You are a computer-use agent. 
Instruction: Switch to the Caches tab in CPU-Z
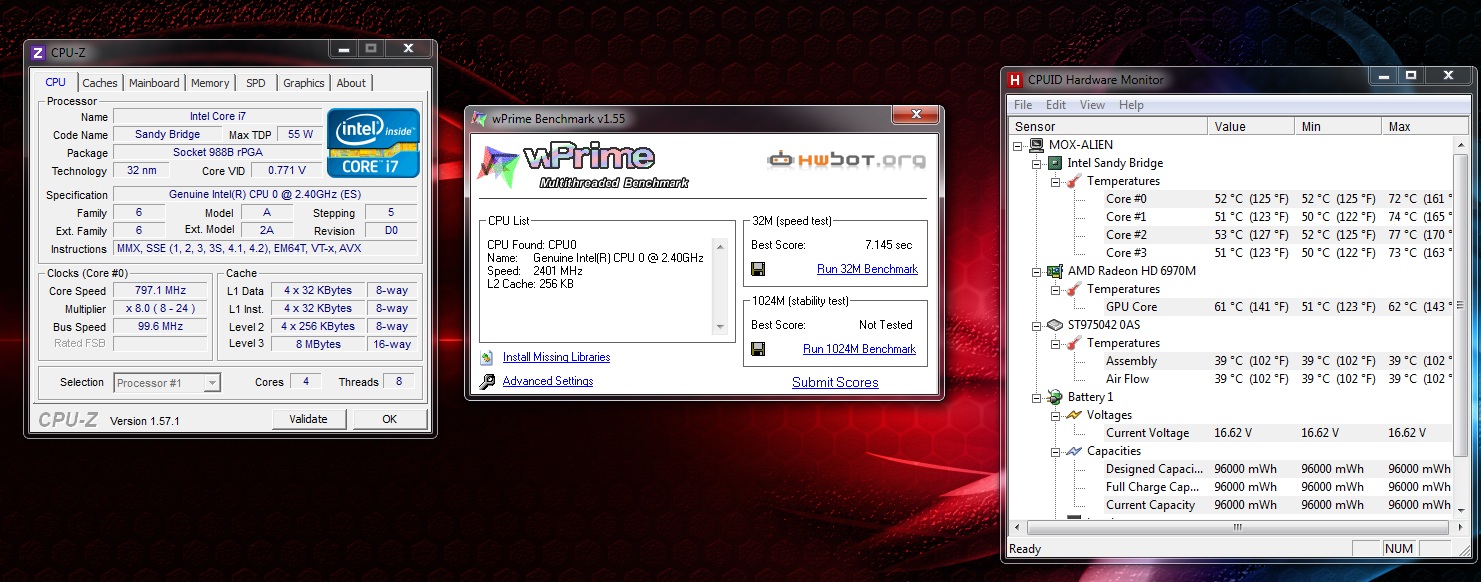(100, 83)
